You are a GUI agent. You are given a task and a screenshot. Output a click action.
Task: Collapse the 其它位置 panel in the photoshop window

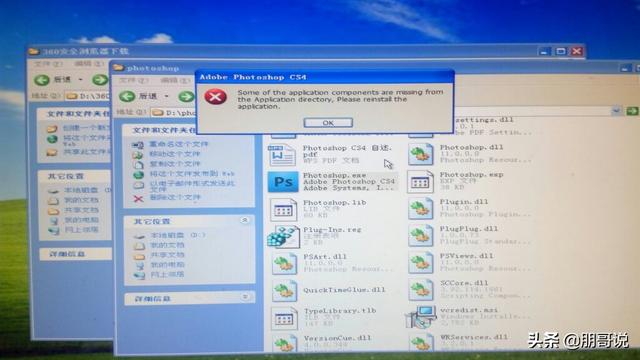(244, 220)
